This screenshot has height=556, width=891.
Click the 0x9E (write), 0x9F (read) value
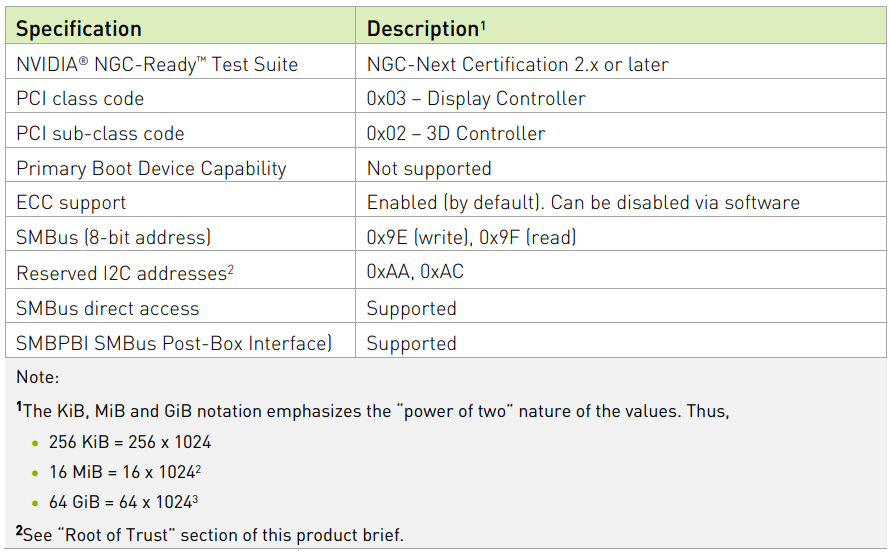pos(472,236)
